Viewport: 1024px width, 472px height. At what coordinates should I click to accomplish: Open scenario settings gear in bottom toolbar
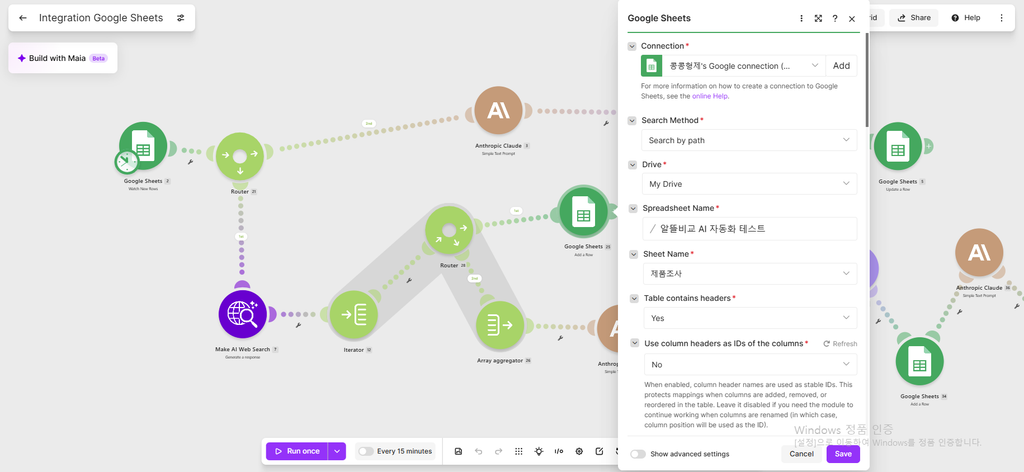tap(579, 451)
